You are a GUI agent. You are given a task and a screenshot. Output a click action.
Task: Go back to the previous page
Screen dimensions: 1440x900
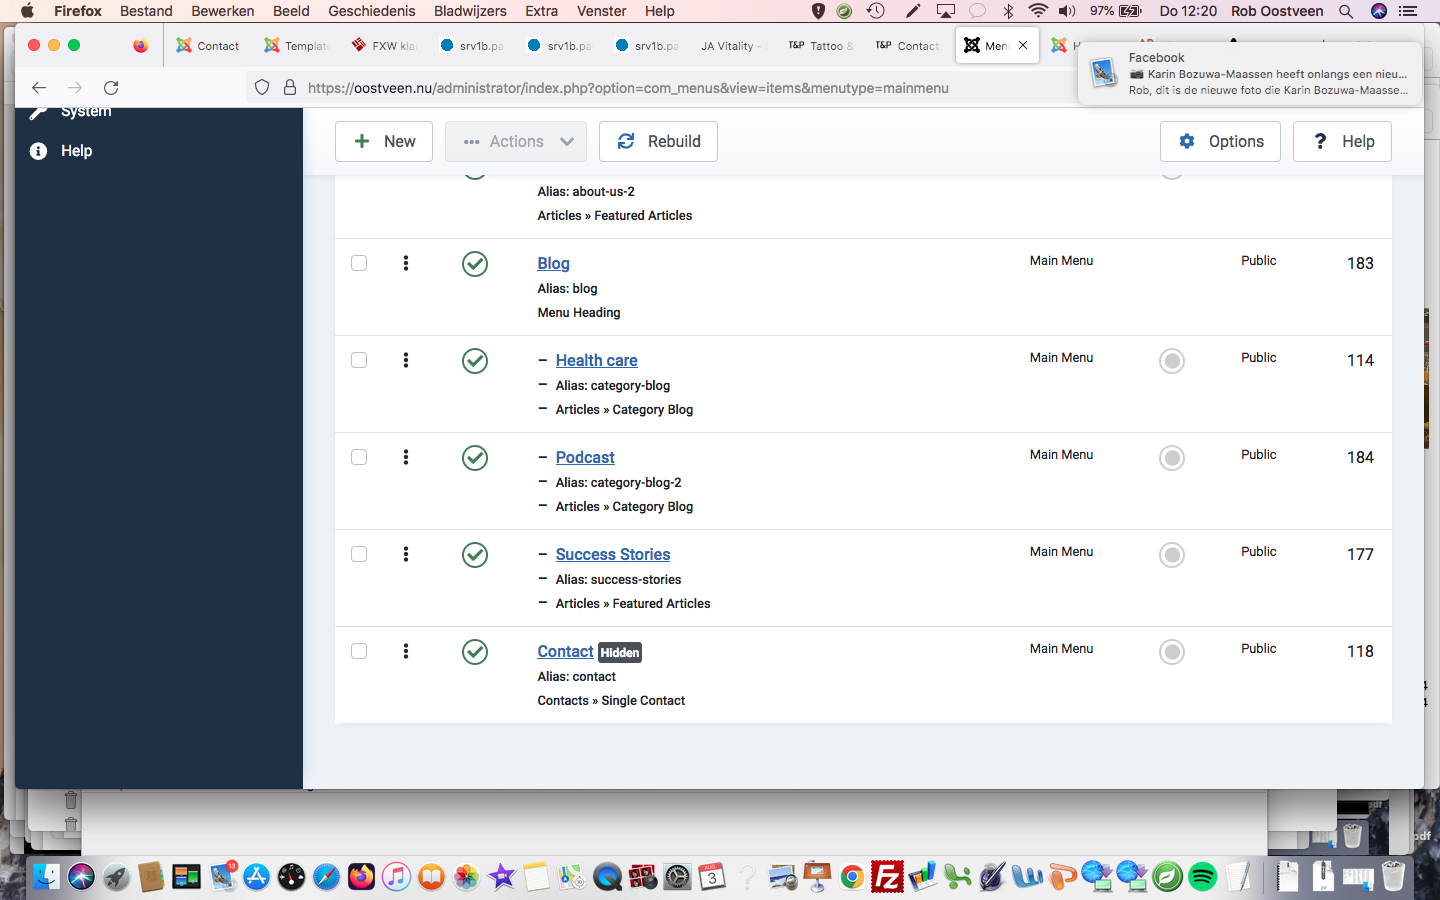coord(39,88)
